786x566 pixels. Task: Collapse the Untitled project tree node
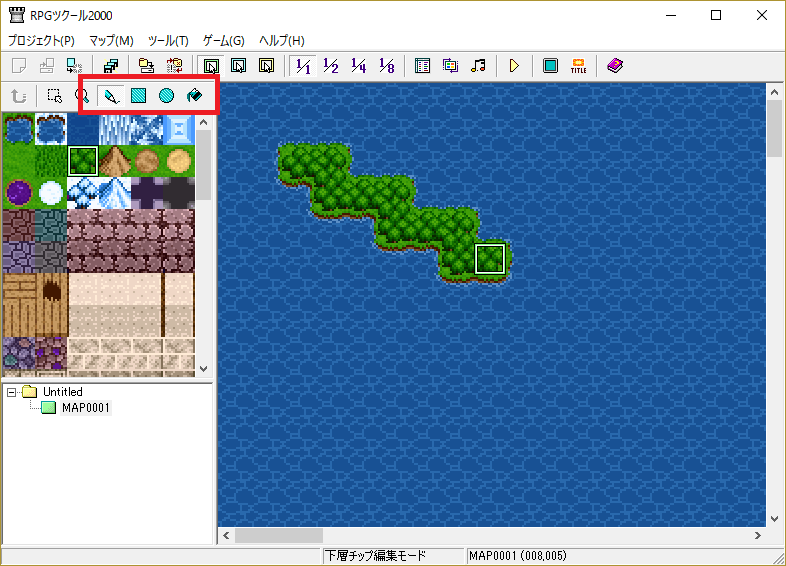point(12,392)
